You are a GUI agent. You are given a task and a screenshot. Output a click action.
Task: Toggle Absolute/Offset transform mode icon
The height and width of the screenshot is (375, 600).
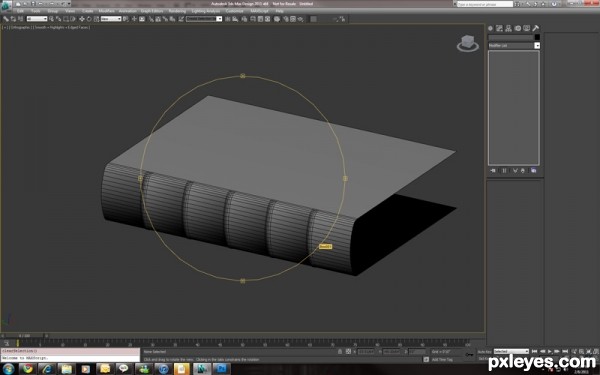(348, 351)
